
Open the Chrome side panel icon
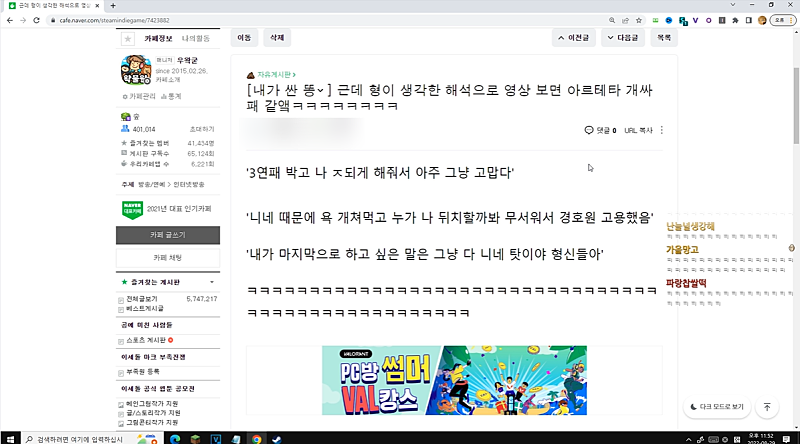[x=748, y=20]
